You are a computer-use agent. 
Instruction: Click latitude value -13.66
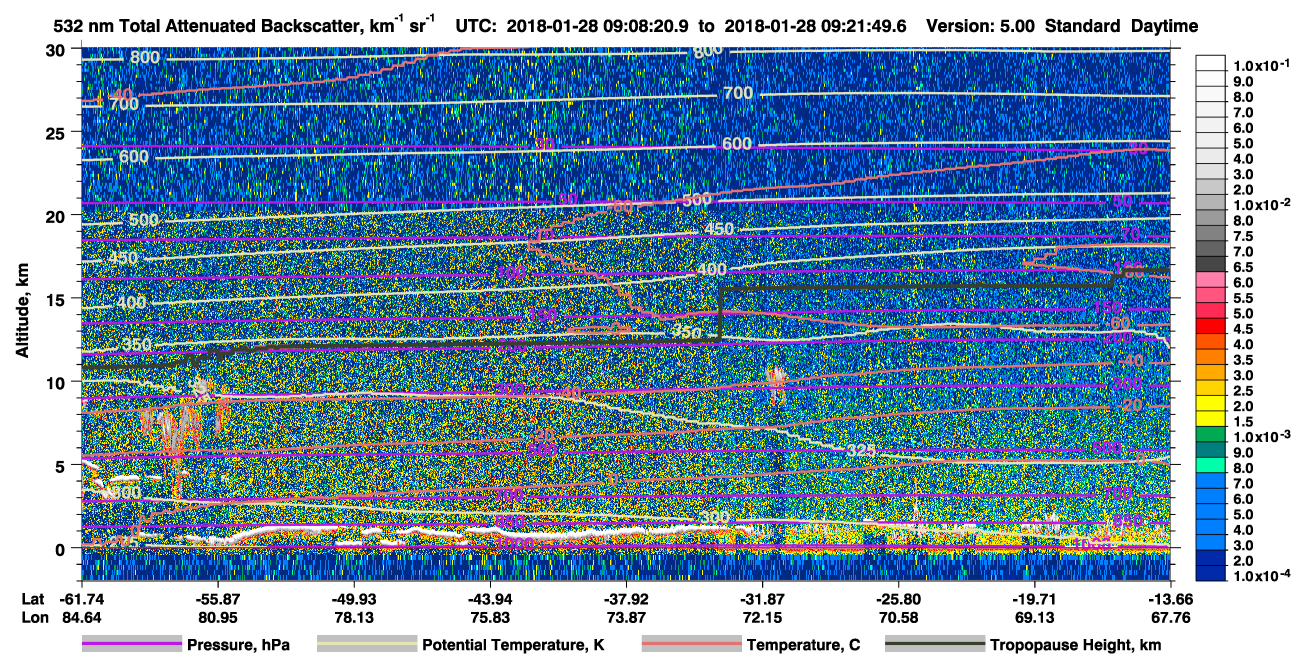[x=1170, y=599]
